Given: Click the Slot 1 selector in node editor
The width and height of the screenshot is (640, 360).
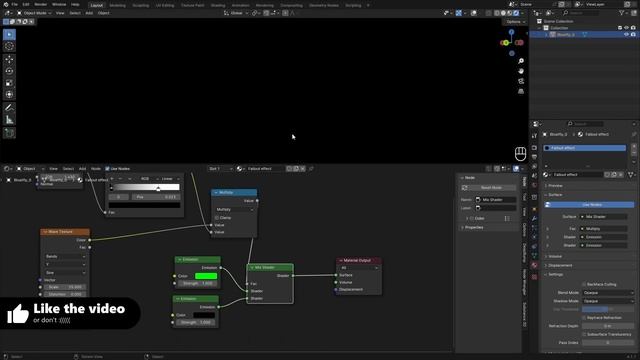Looking at the screenshot, I should (x=220, y=169).
